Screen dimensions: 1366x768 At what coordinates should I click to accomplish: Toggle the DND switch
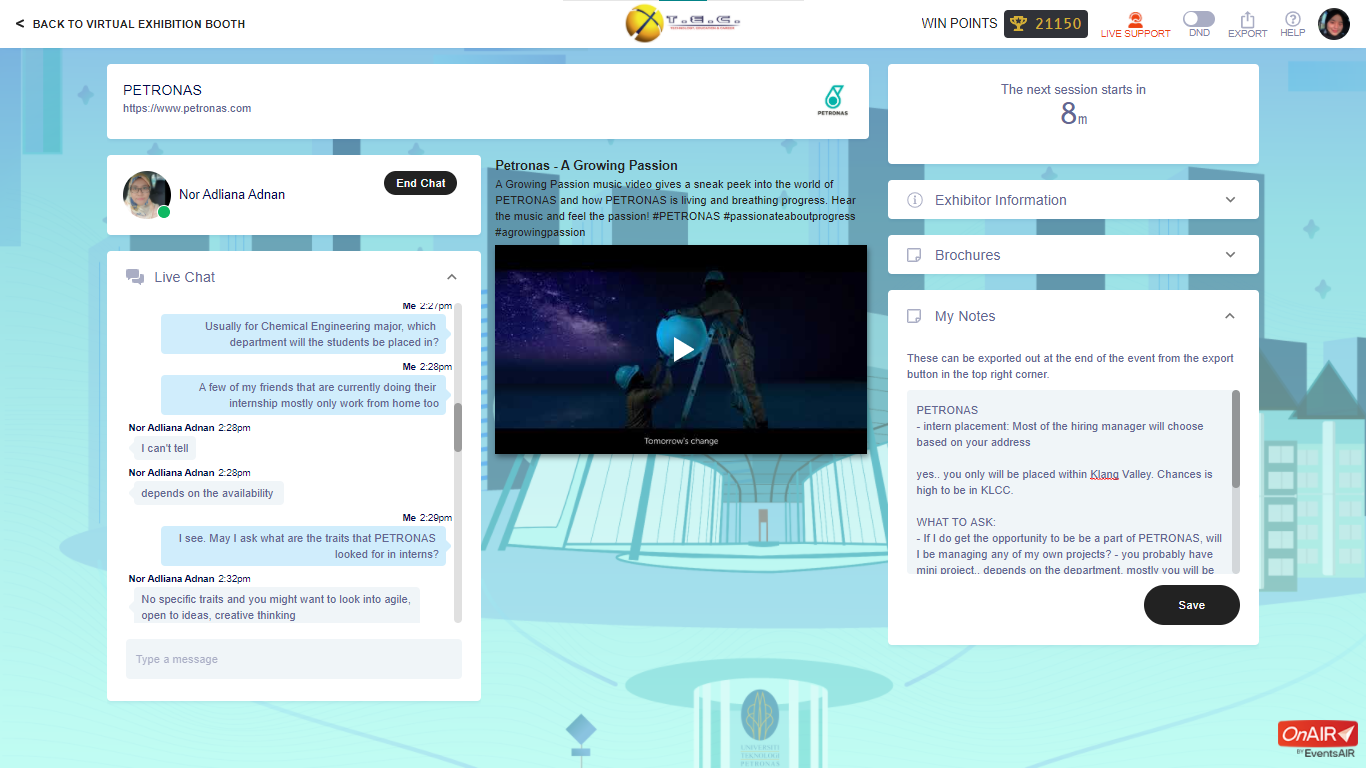(x=1198, y=19)
